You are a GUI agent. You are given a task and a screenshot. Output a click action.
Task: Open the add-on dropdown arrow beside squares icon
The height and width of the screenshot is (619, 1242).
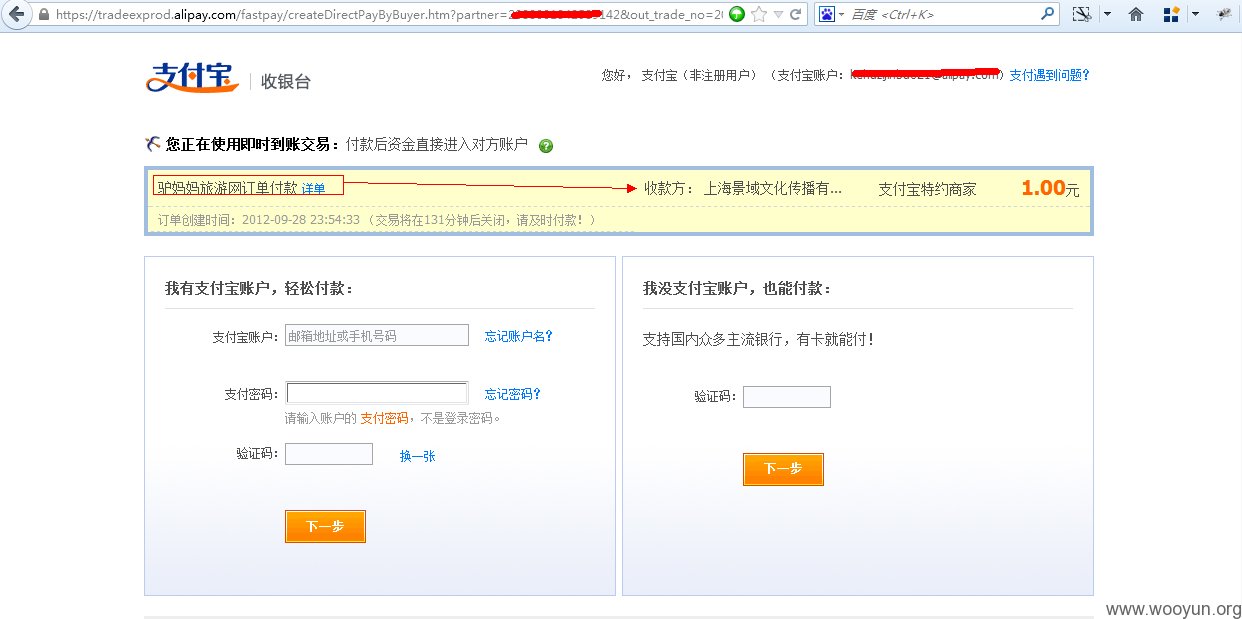click(1193, 15)
